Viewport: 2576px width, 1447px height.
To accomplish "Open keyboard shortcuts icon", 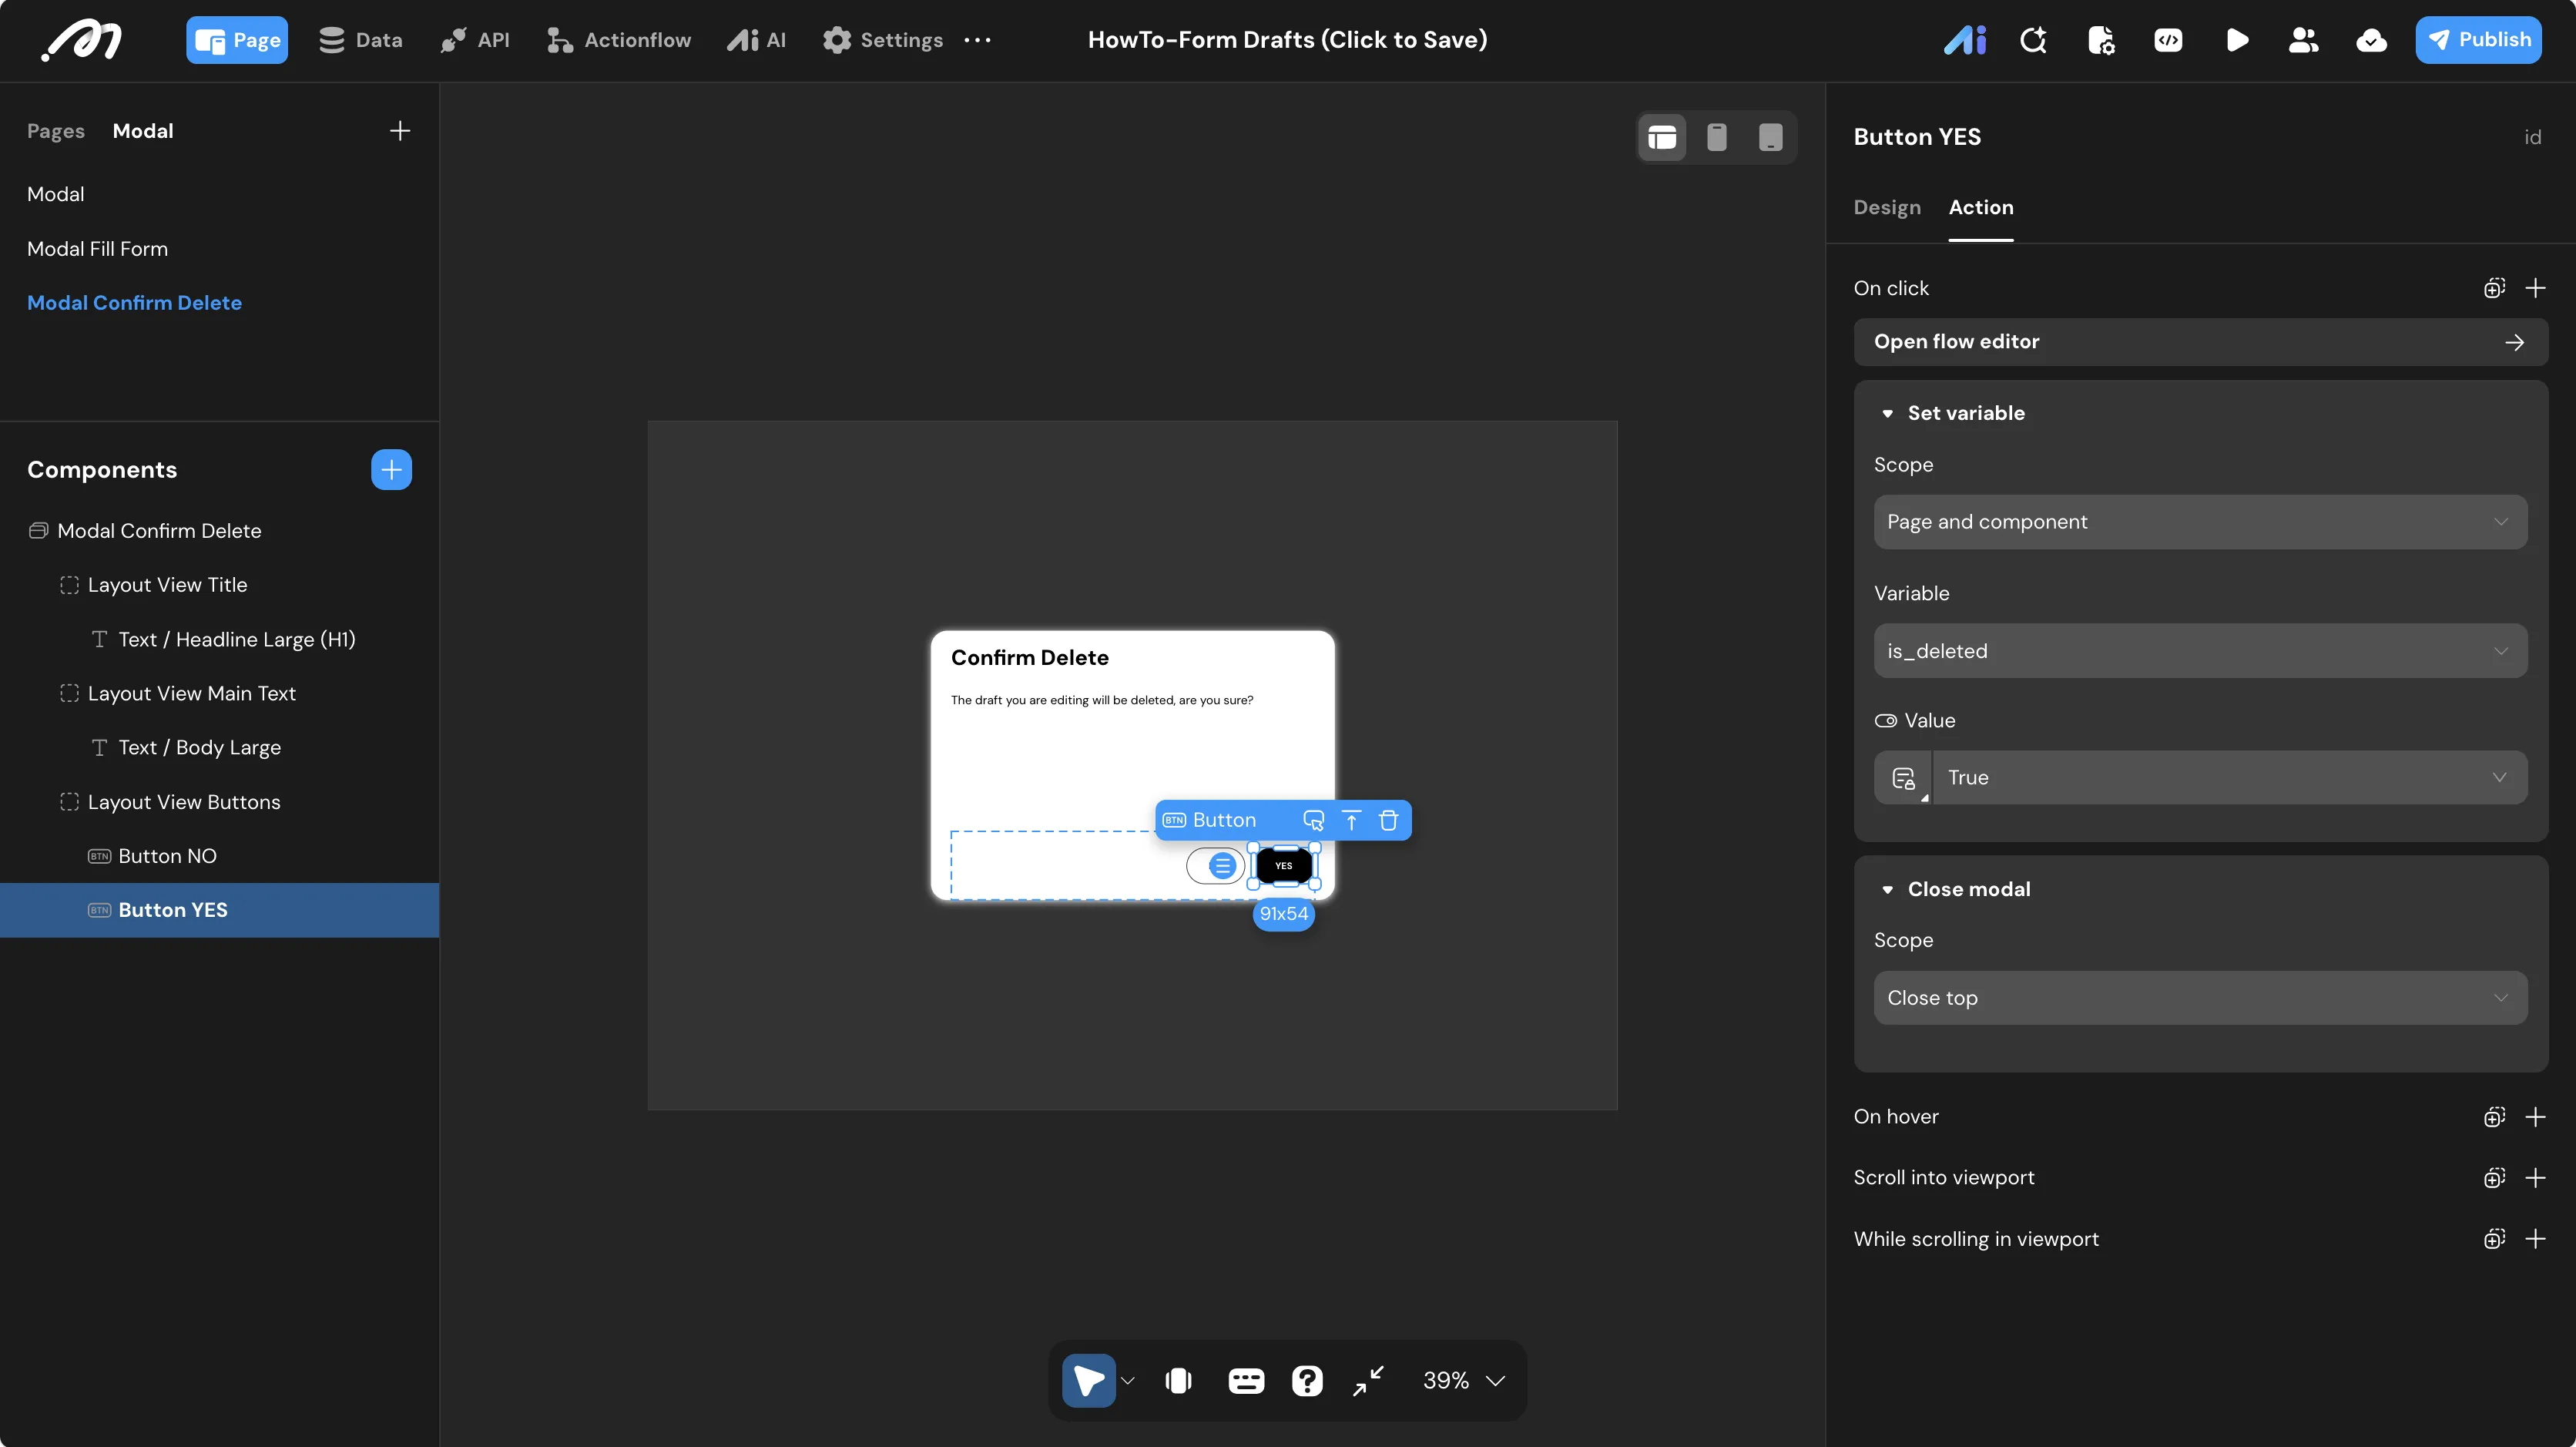I will (1245, 1380).
